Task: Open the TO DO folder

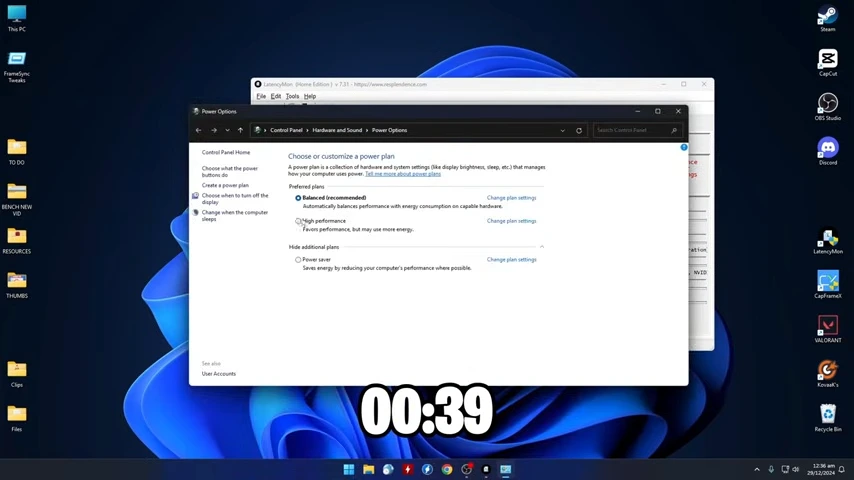Action: pos(16,151)
